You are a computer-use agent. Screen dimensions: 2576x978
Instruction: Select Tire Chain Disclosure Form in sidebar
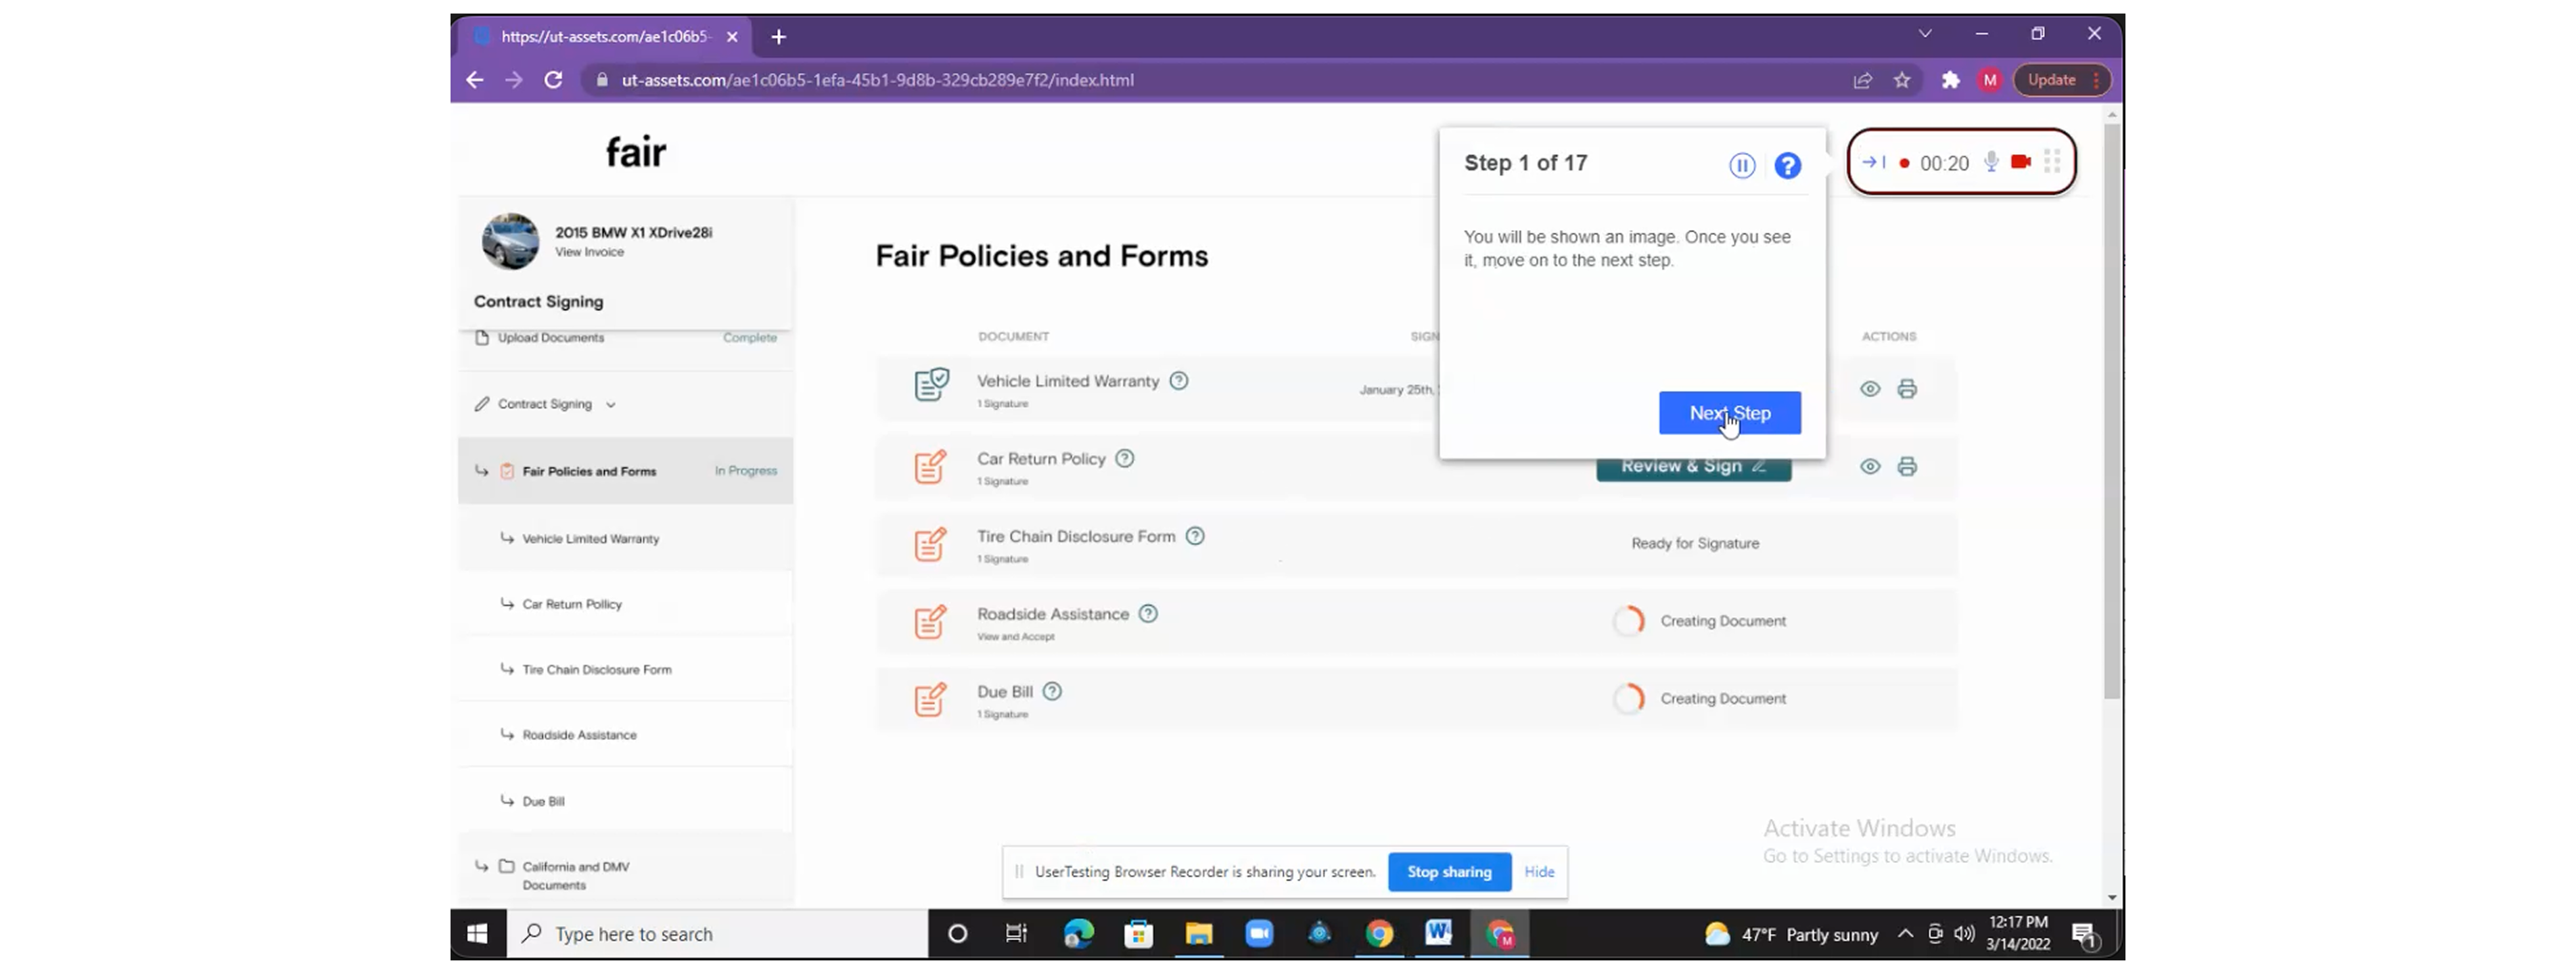pyautogui.click(x=596, y=670)
